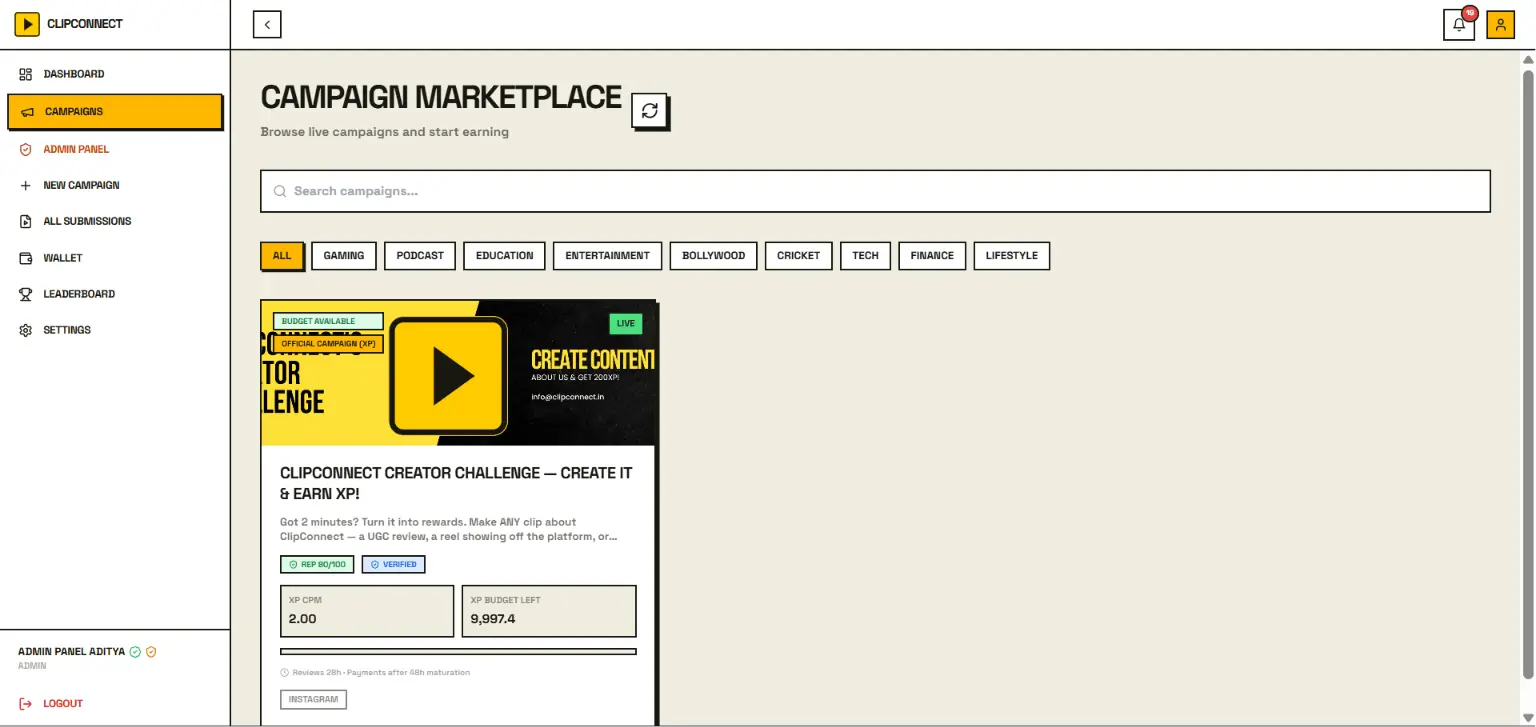The width and height of the screenshot is (1536, 727).
Task: Click the clock icon beside Reviews 28h
Action: click(285, 673)
